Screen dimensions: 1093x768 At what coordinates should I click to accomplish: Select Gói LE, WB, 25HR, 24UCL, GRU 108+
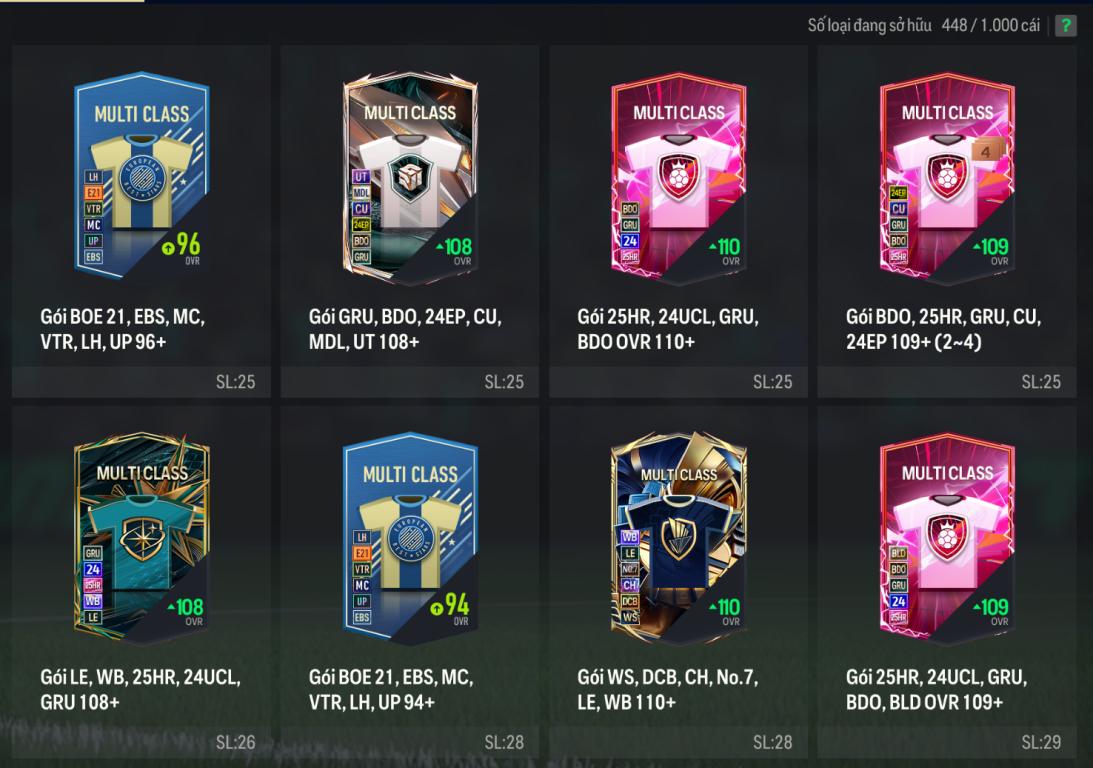pyautogui.click(x=140, y=689)
